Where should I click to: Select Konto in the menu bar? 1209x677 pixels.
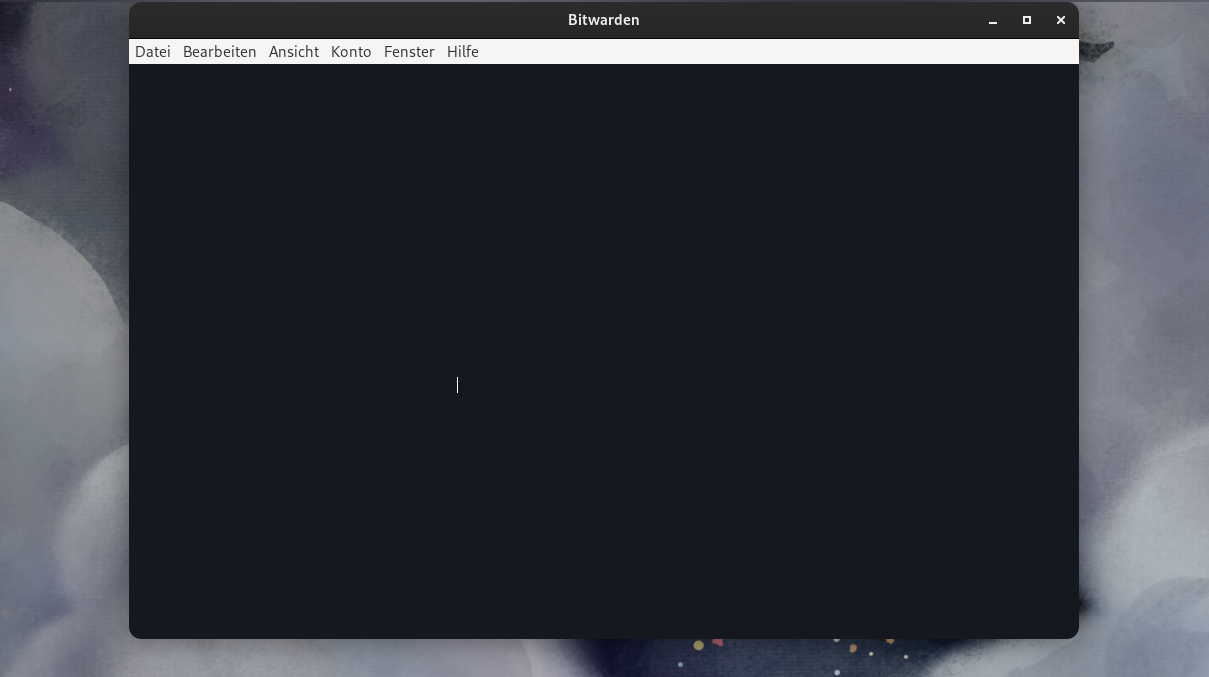pos(351,52)
